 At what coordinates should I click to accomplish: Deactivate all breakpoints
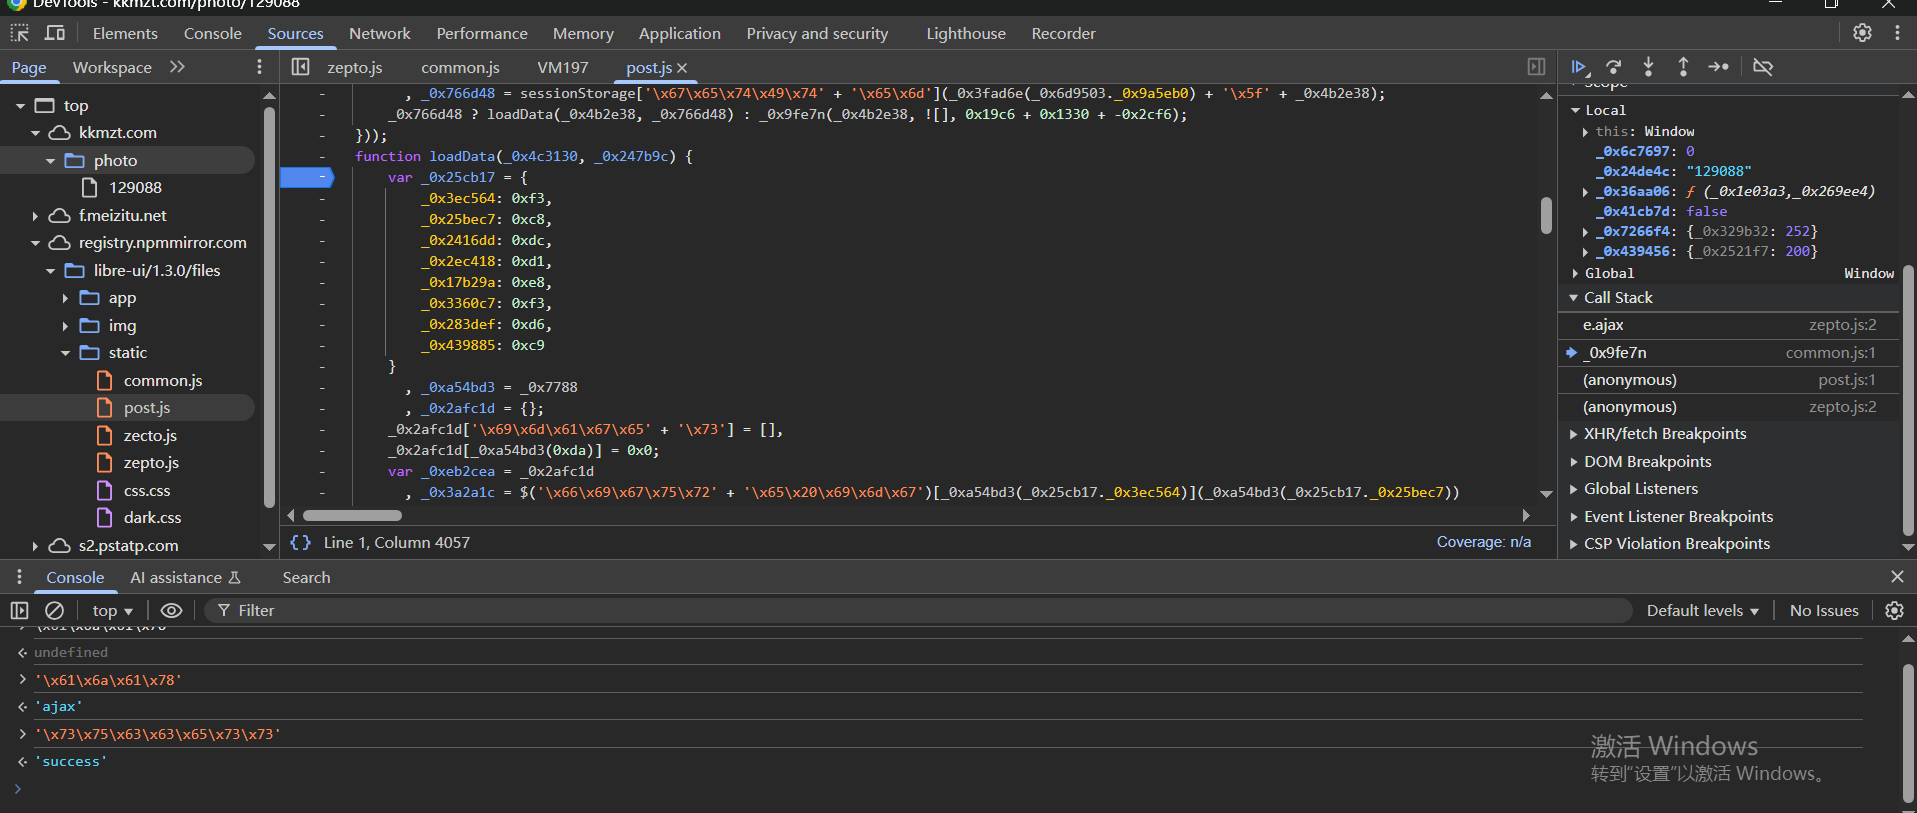pyautogui.click(x=1763, y=67)
